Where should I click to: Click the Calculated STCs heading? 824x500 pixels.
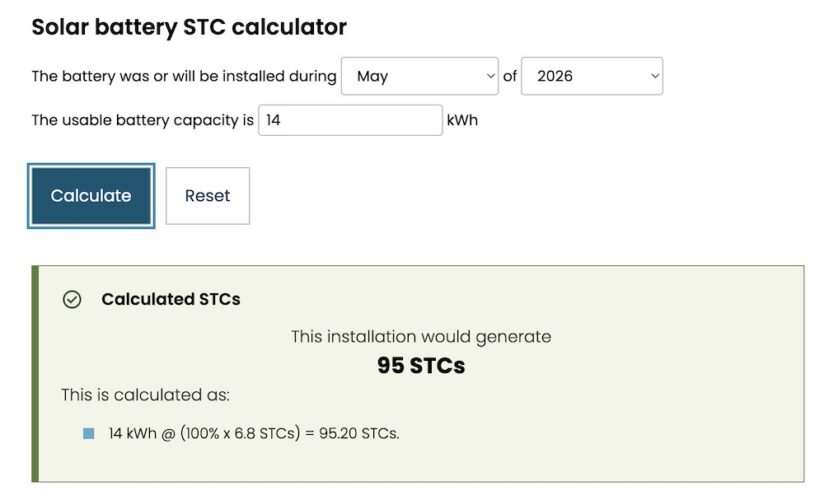point(171,299)
